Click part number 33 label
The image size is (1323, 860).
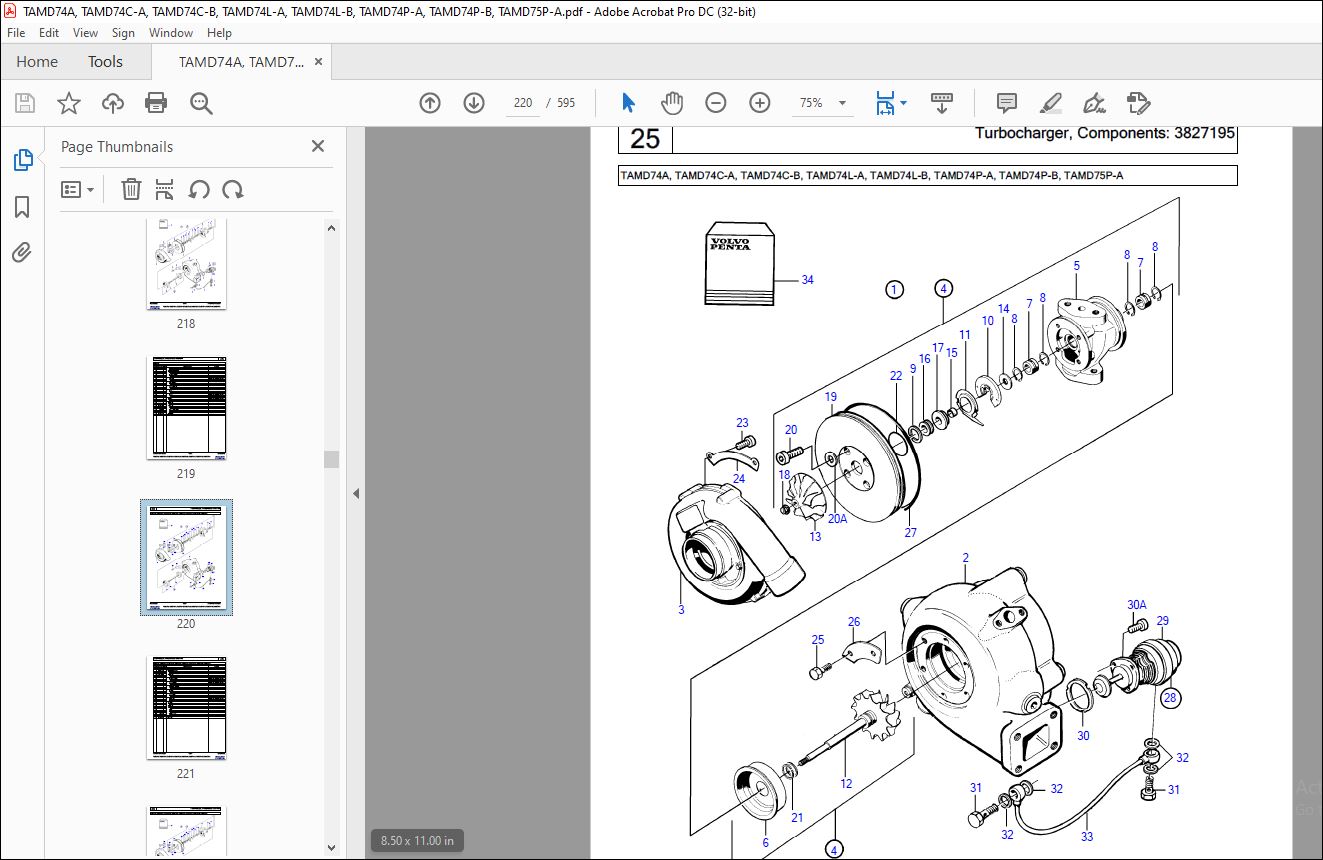(x=1086, y=837)
